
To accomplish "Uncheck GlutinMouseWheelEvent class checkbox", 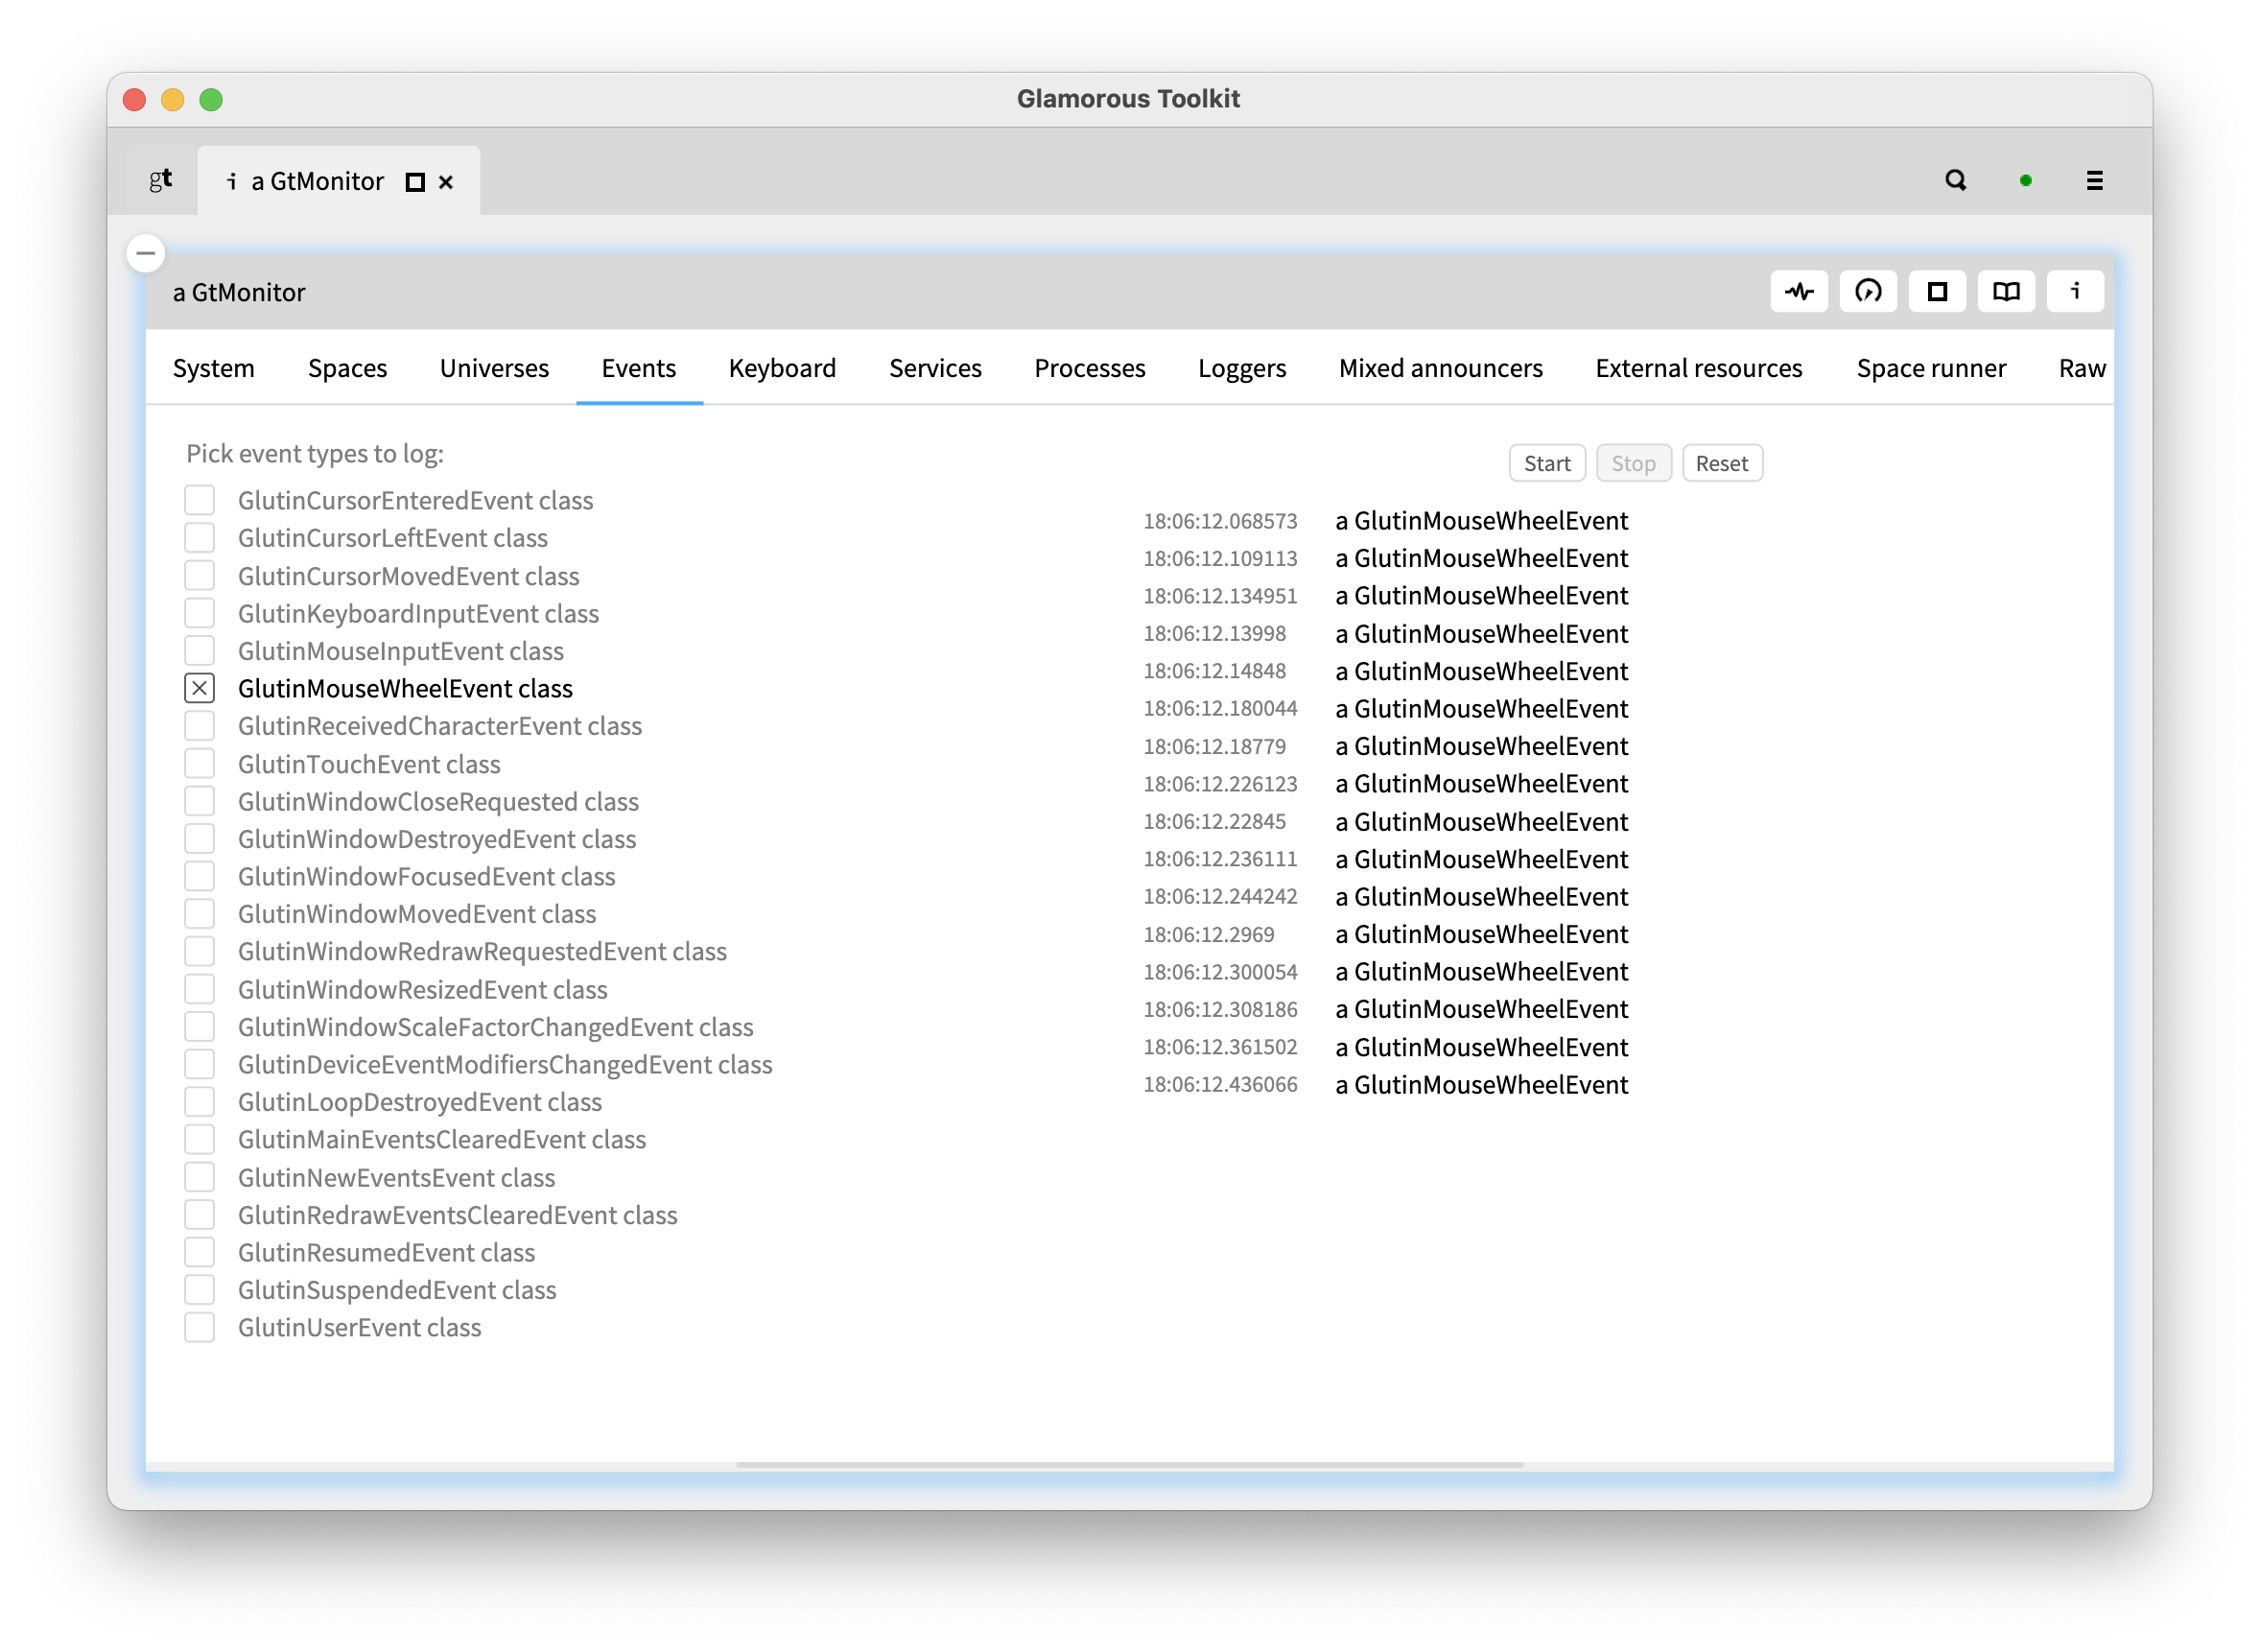I will pos(199,688).
